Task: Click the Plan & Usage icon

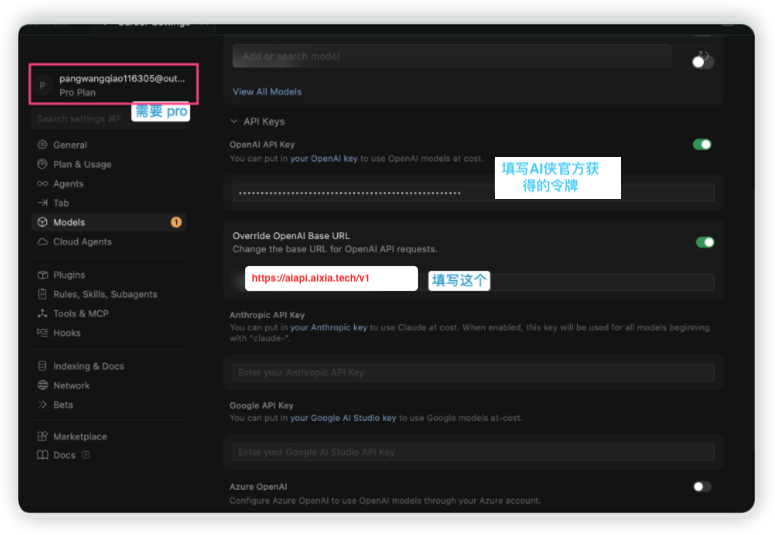Action: pos(42,164)
